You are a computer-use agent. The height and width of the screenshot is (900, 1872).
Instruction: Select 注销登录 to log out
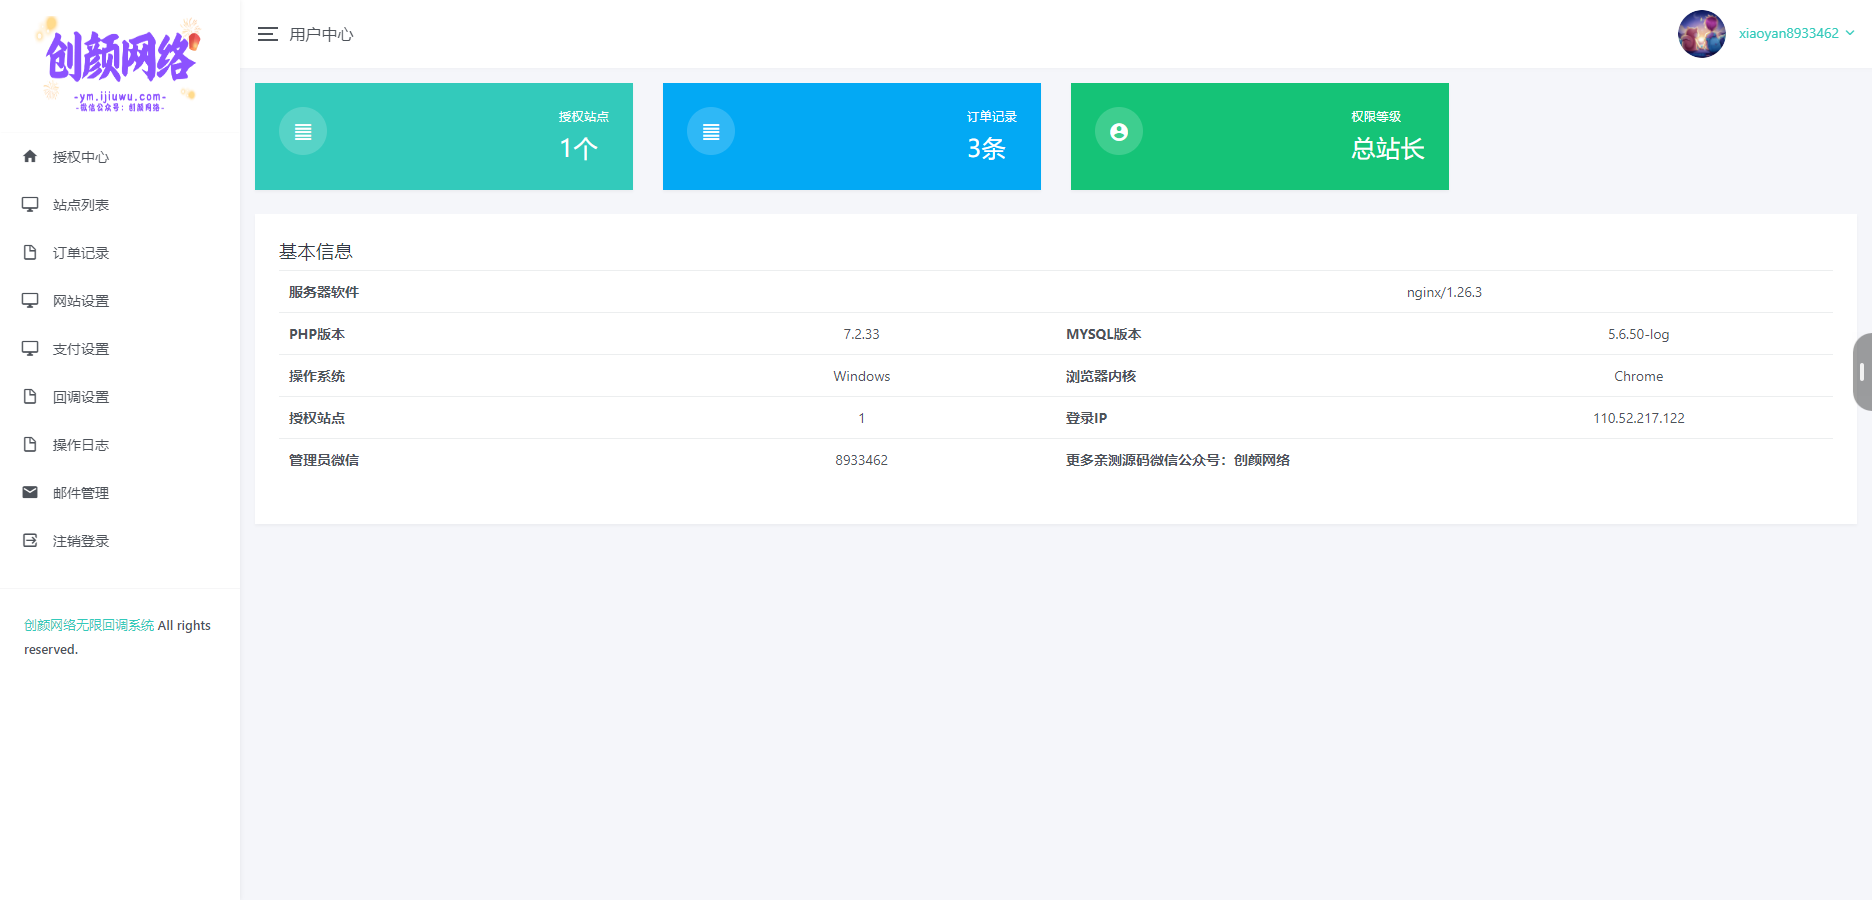tap(120, 540)
